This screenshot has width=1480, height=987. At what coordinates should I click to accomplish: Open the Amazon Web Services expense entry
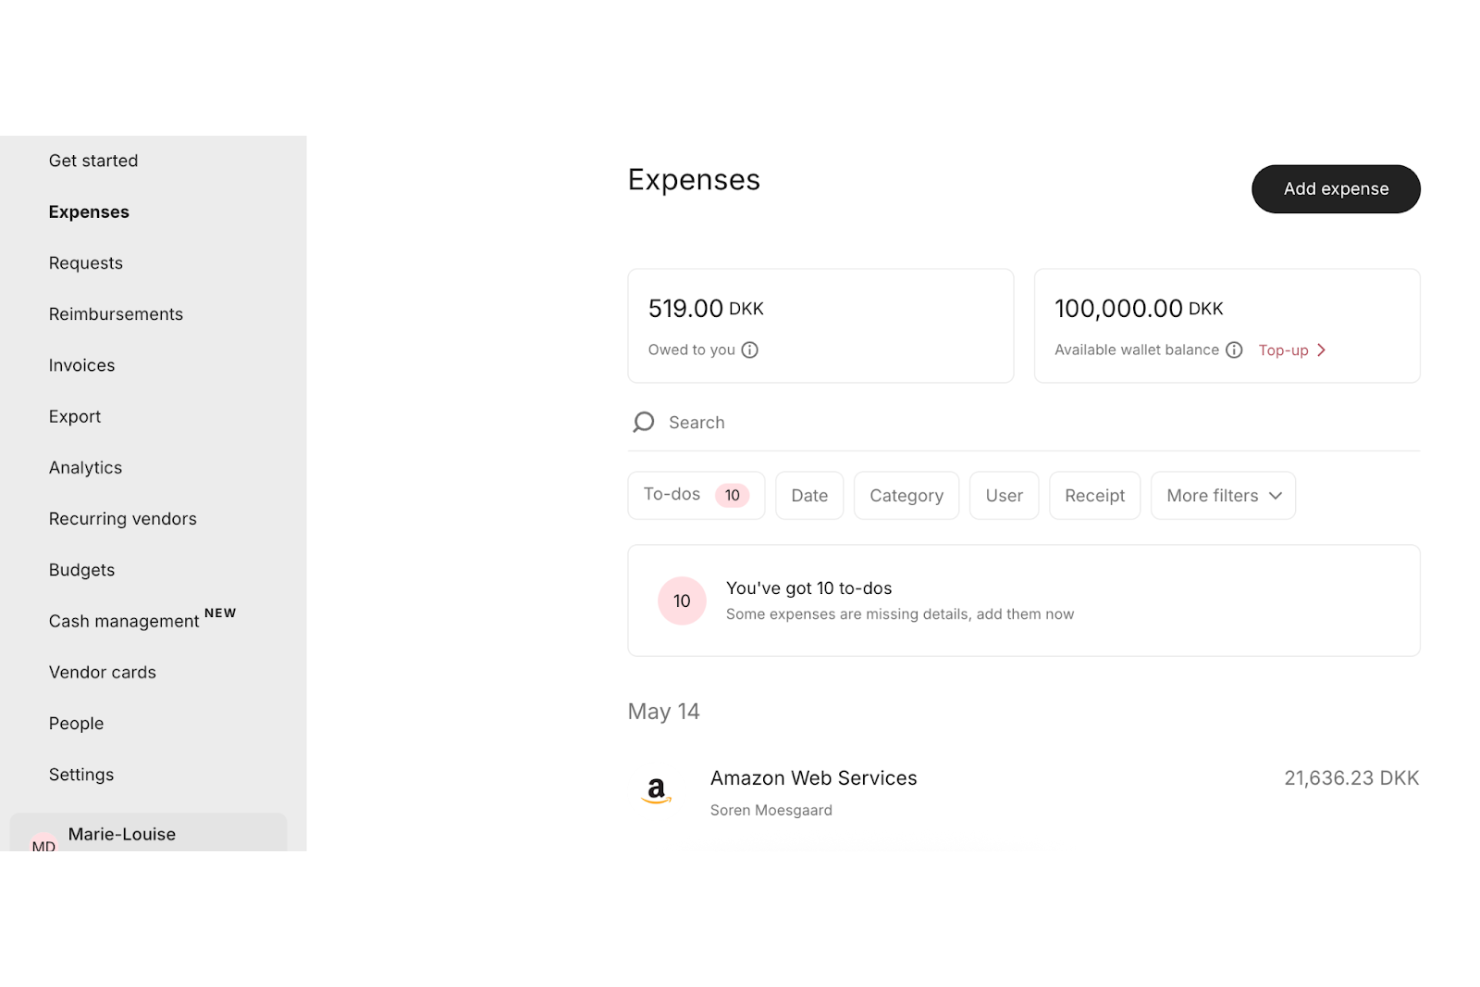[x=813, y=777]
